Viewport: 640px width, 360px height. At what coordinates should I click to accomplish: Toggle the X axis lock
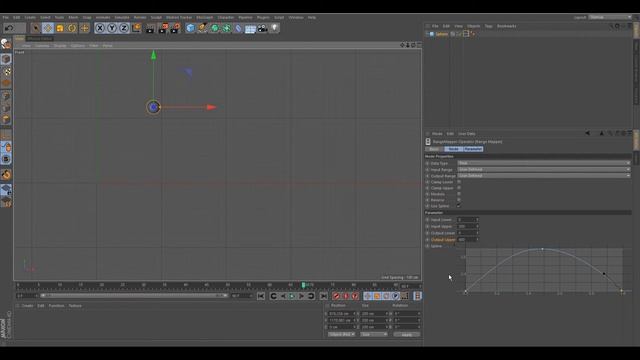coord(100,28)
